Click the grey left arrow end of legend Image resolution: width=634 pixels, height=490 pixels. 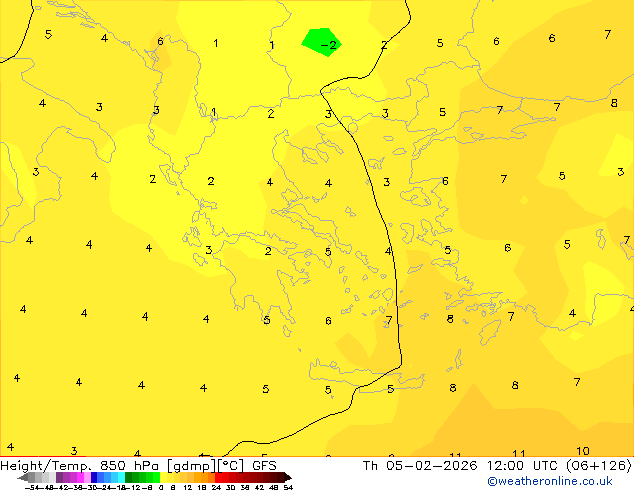click(23, 478)
